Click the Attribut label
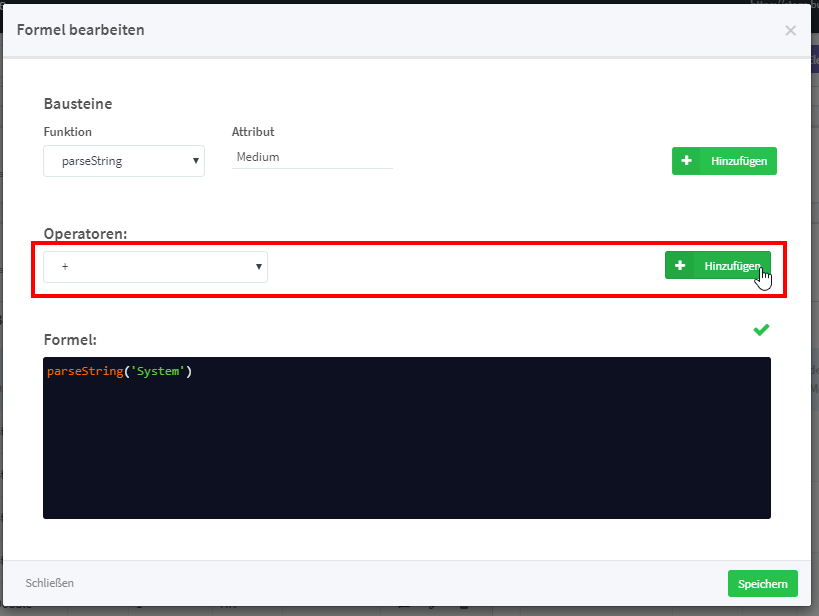Screen dimensions: 819x616 click(x=253, y=132)
